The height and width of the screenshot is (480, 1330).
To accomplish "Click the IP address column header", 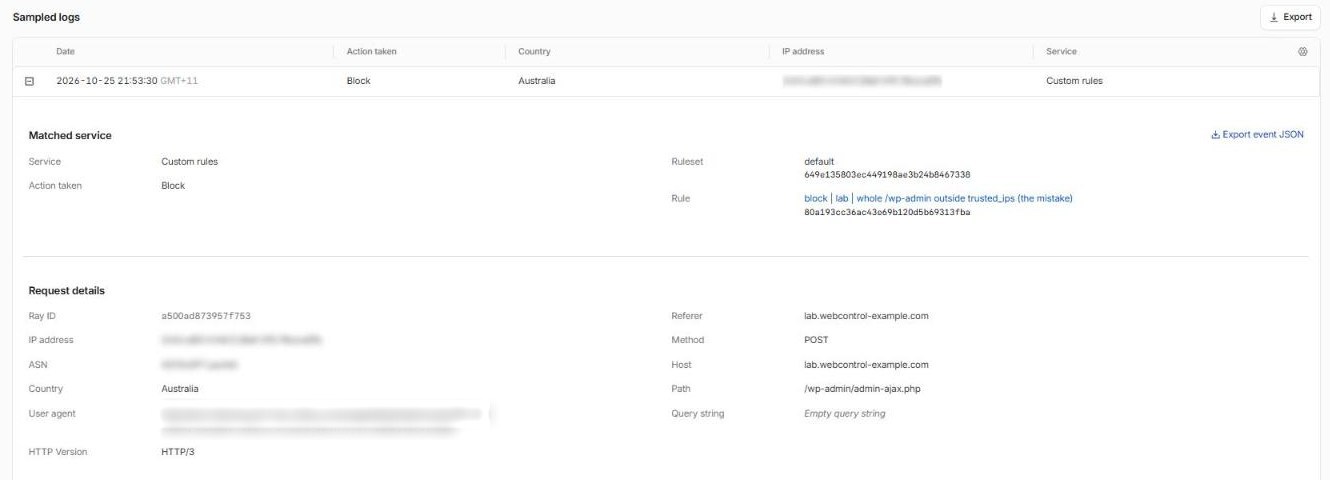I will [x=803, y=51].
